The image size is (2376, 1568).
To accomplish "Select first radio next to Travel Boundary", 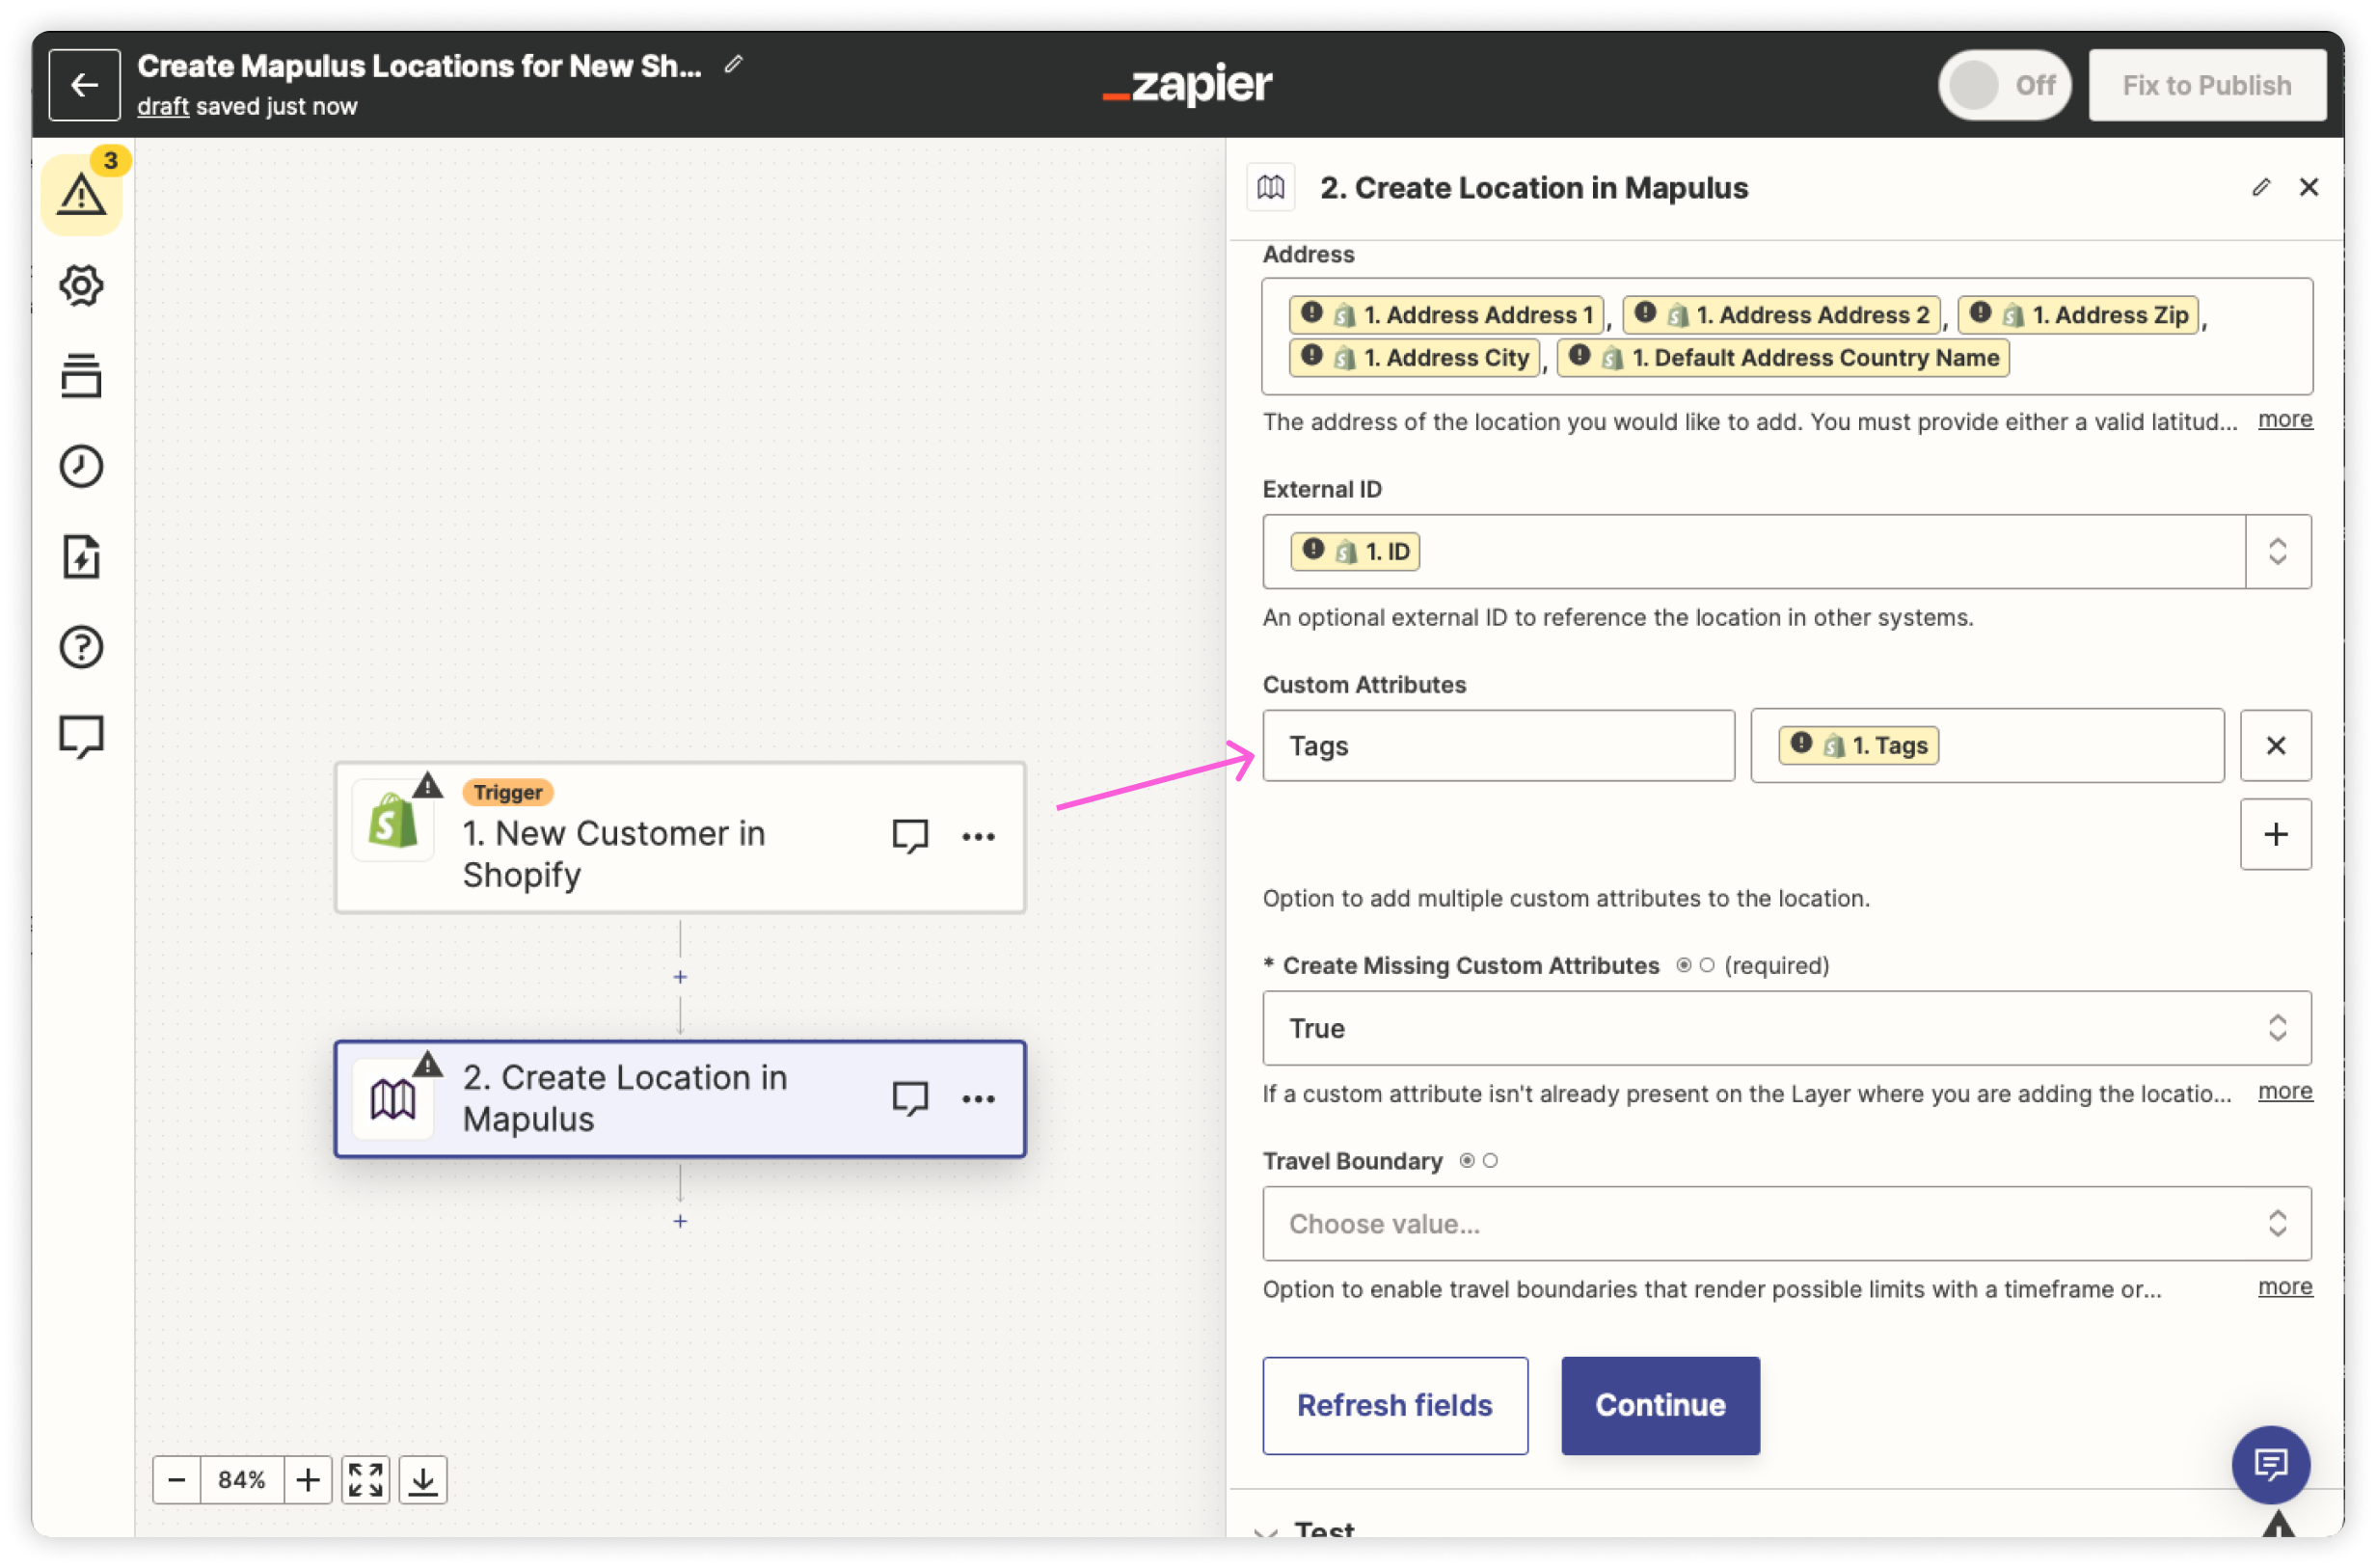I will point(1467,1161).
